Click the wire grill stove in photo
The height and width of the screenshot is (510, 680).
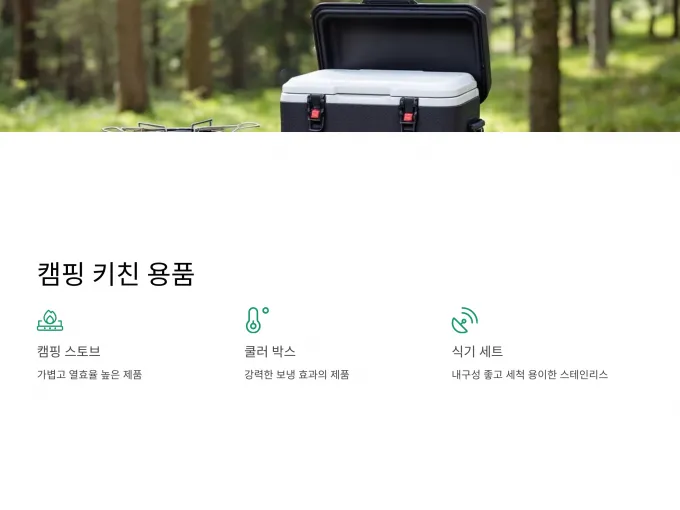tap(181, 126)
